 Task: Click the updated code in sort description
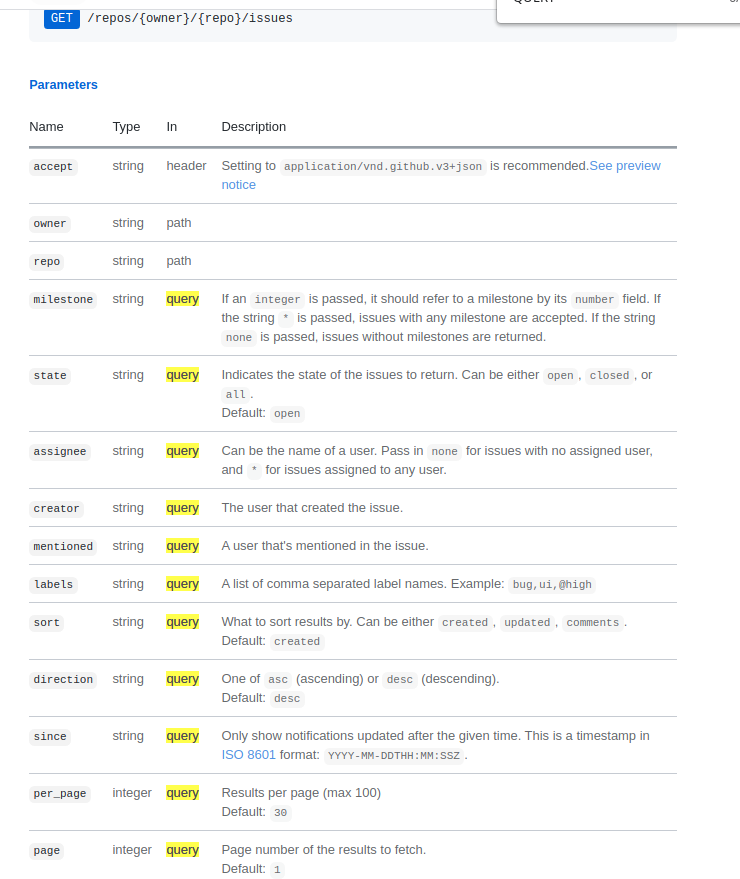pyautogui.click(x=527, y=623)
